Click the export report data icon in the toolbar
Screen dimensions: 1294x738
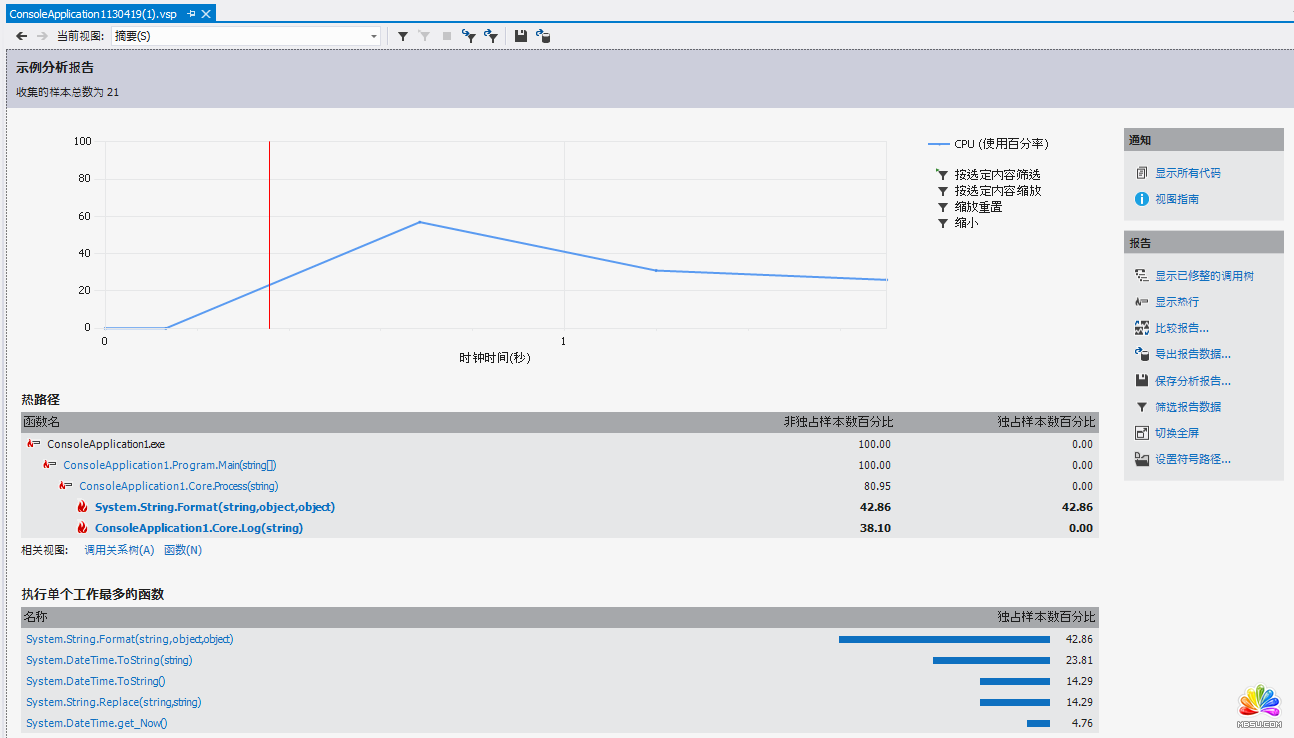click(543, 36)
